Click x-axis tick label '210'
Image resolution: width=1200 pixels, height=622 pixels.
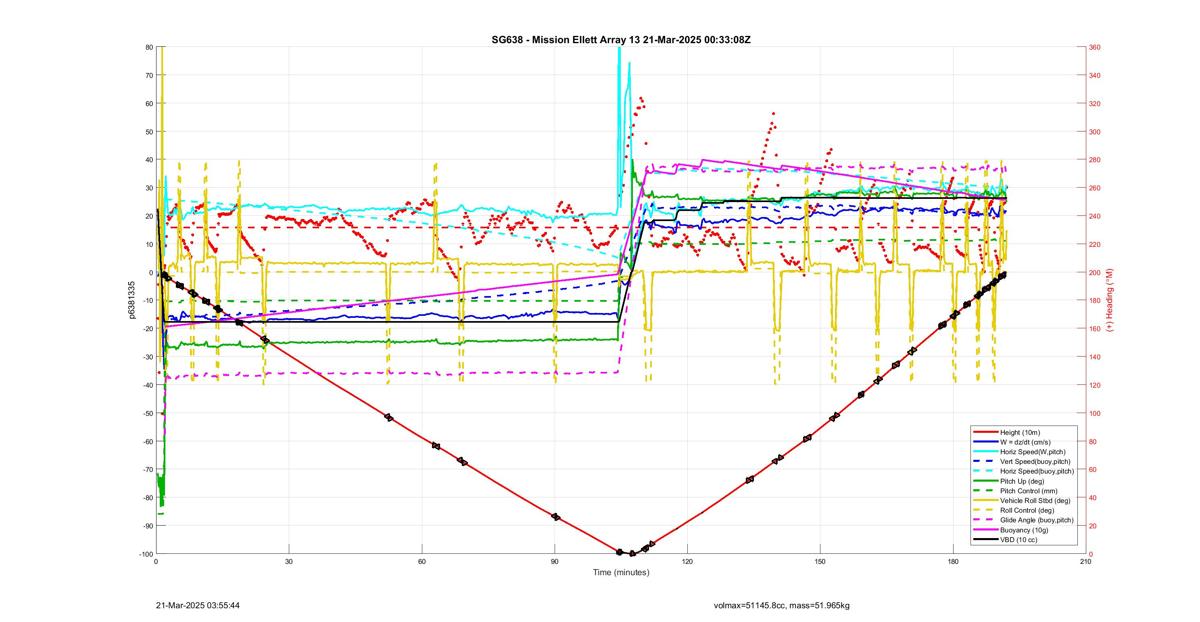(1085, 562)
